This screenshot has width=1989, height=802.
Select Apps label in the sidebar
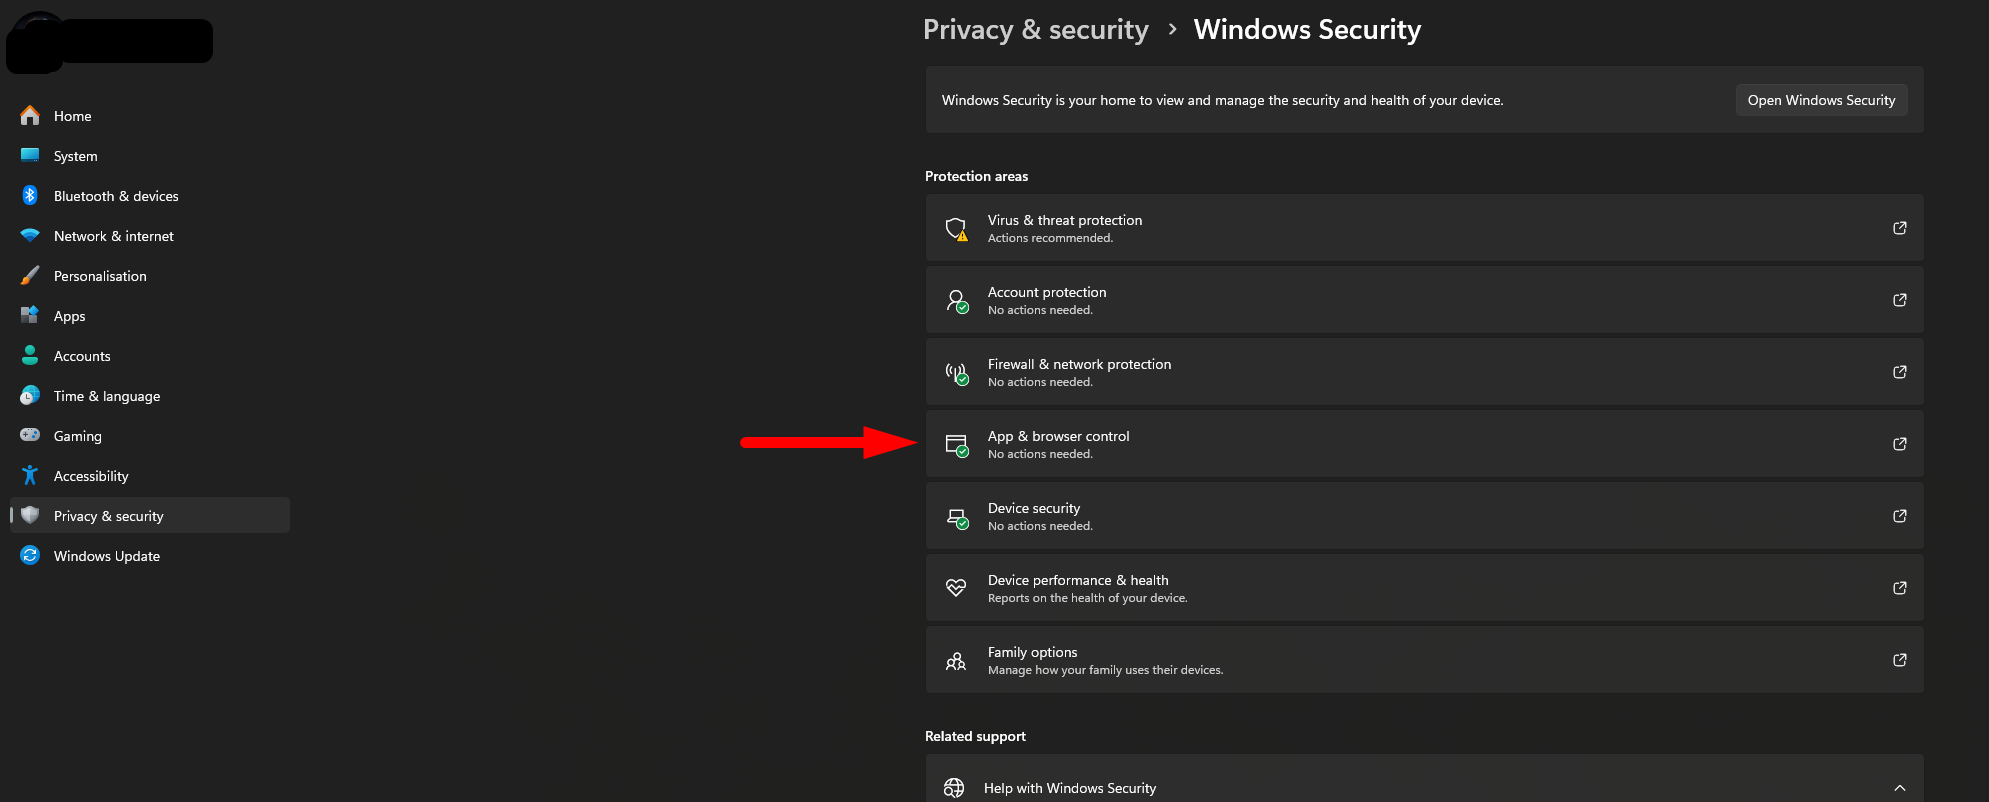click(x=70, y=316)
